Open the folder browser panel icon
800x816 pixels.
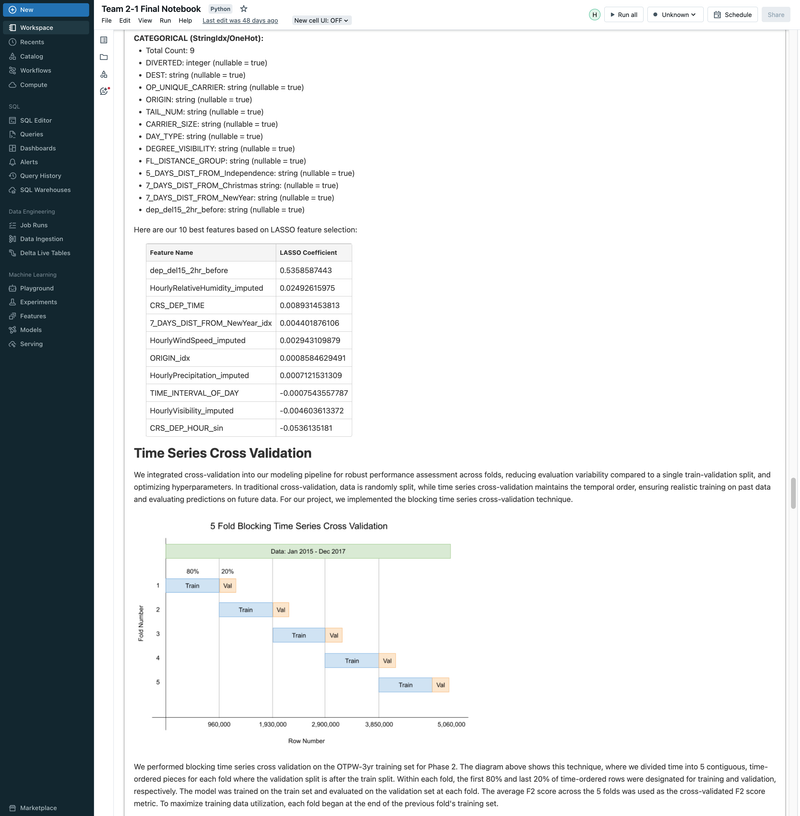tap(104, 56)
